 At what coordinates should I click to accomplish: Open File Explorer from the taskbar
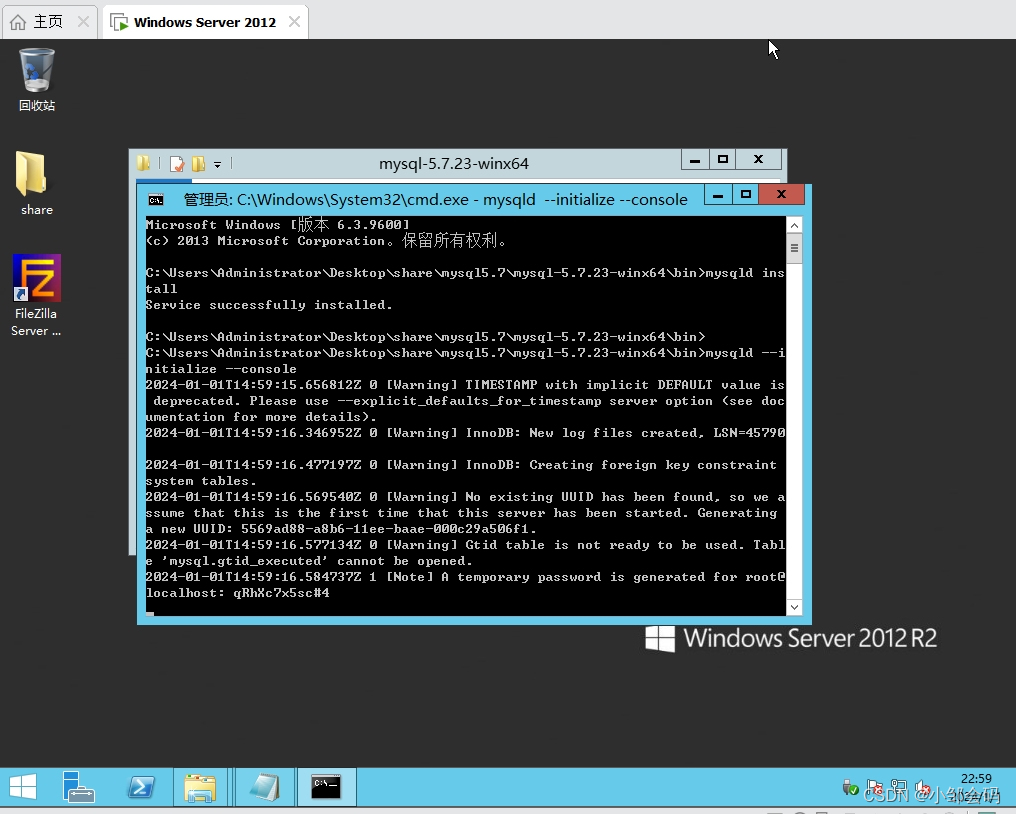200,787
